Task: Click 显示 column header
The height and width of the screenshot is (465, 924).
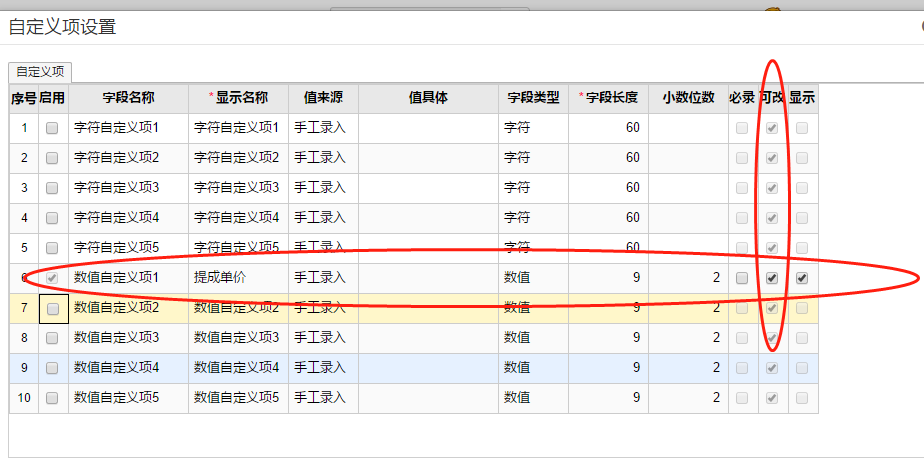Action: click(x=803, y=98)
